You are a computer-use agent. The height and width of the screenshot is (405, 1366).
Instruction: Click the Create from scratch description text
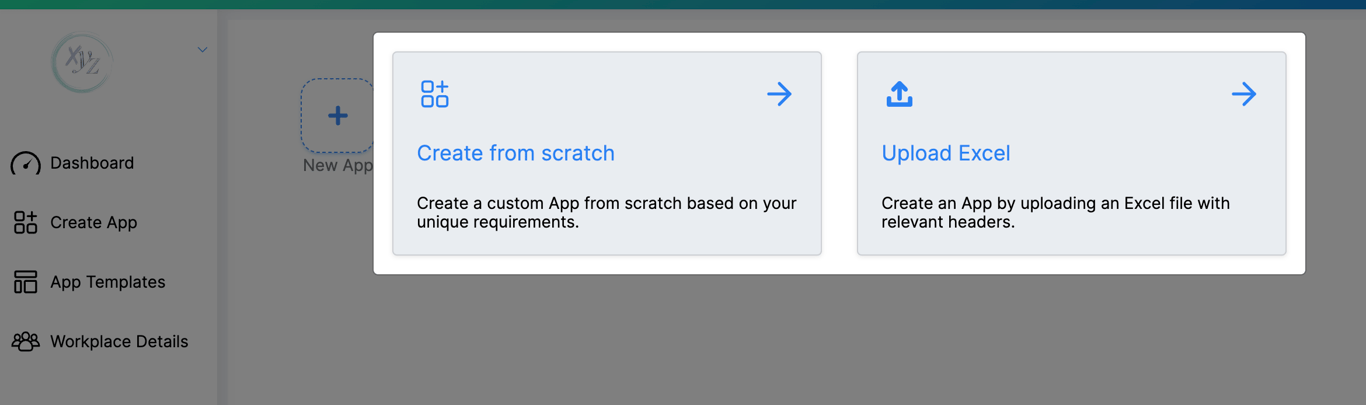pos(606,212)
